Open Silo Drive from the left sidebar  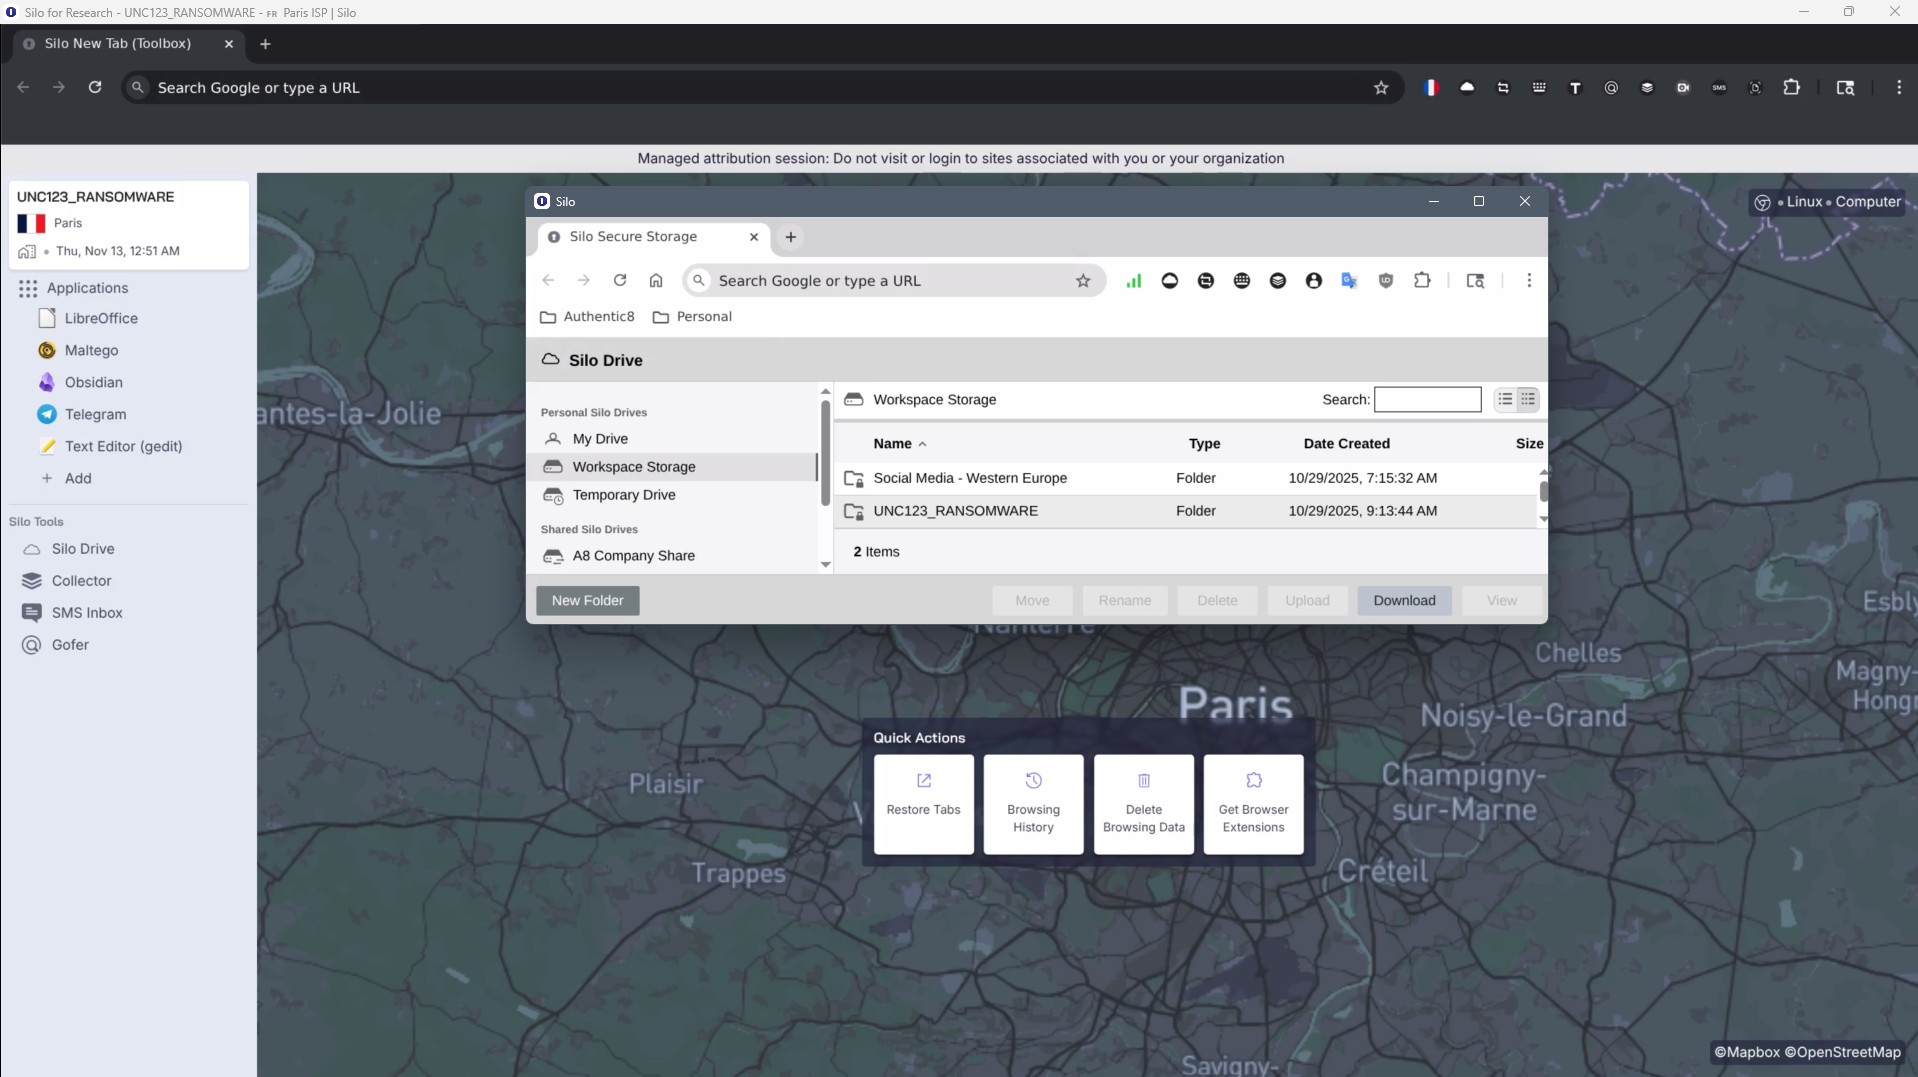82,549
